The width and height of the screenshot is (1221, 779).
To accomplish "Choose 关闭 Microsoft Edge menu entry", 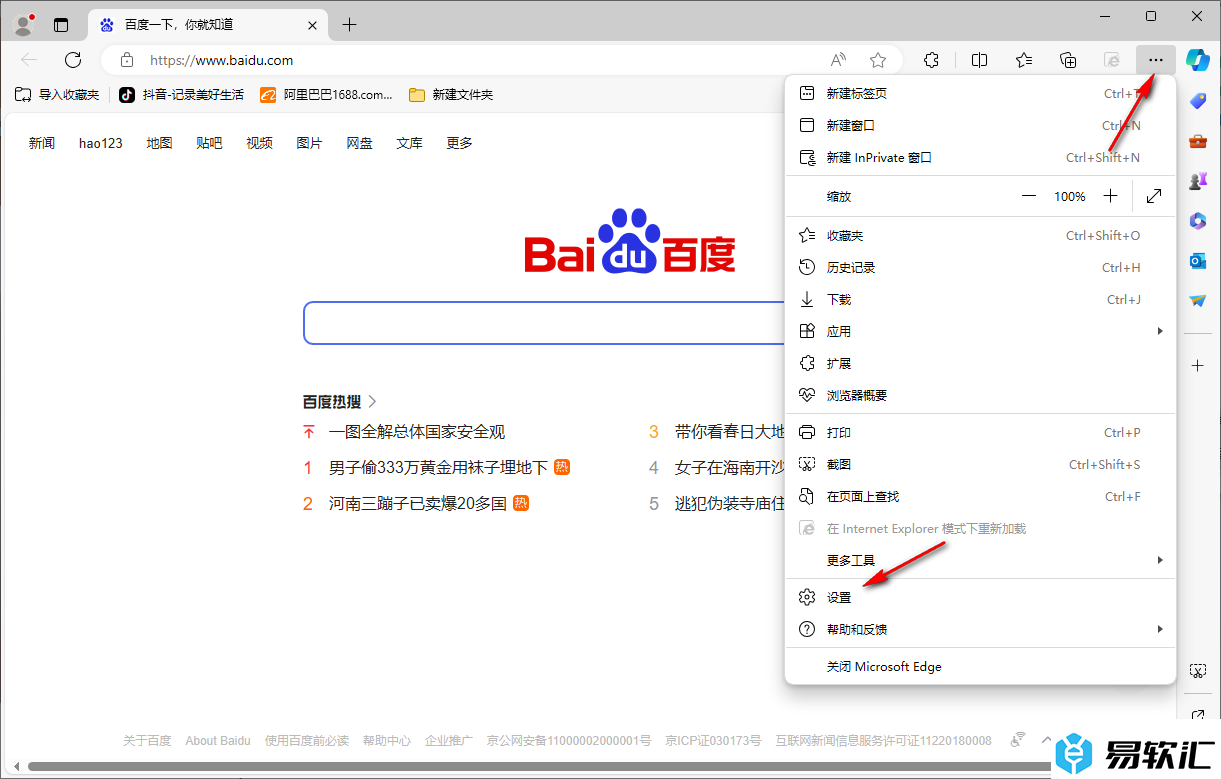I will pyautogui.click(x=980, y=667).
